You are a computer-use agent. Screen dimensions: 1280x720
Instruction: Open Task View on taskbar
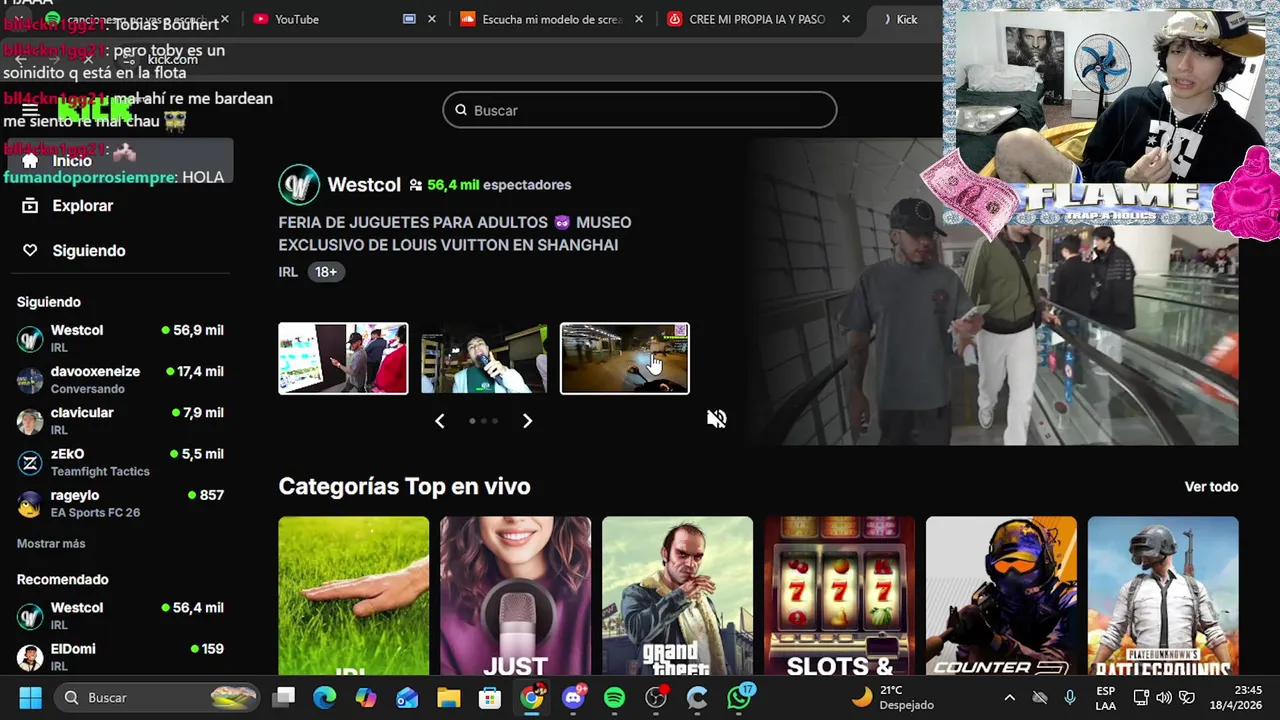tap(284, 697)
